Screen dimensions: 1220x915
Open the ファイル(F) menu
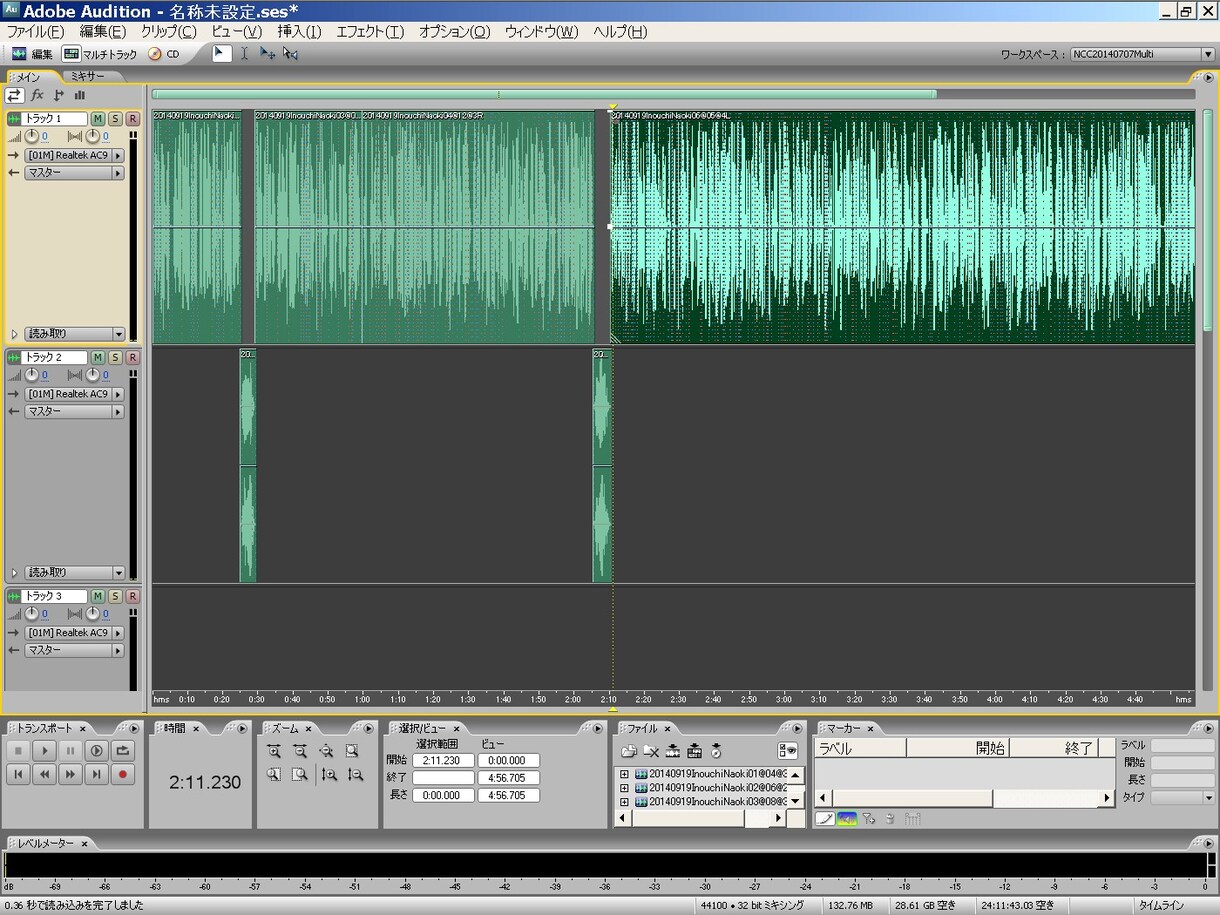[x=35, y=32]
